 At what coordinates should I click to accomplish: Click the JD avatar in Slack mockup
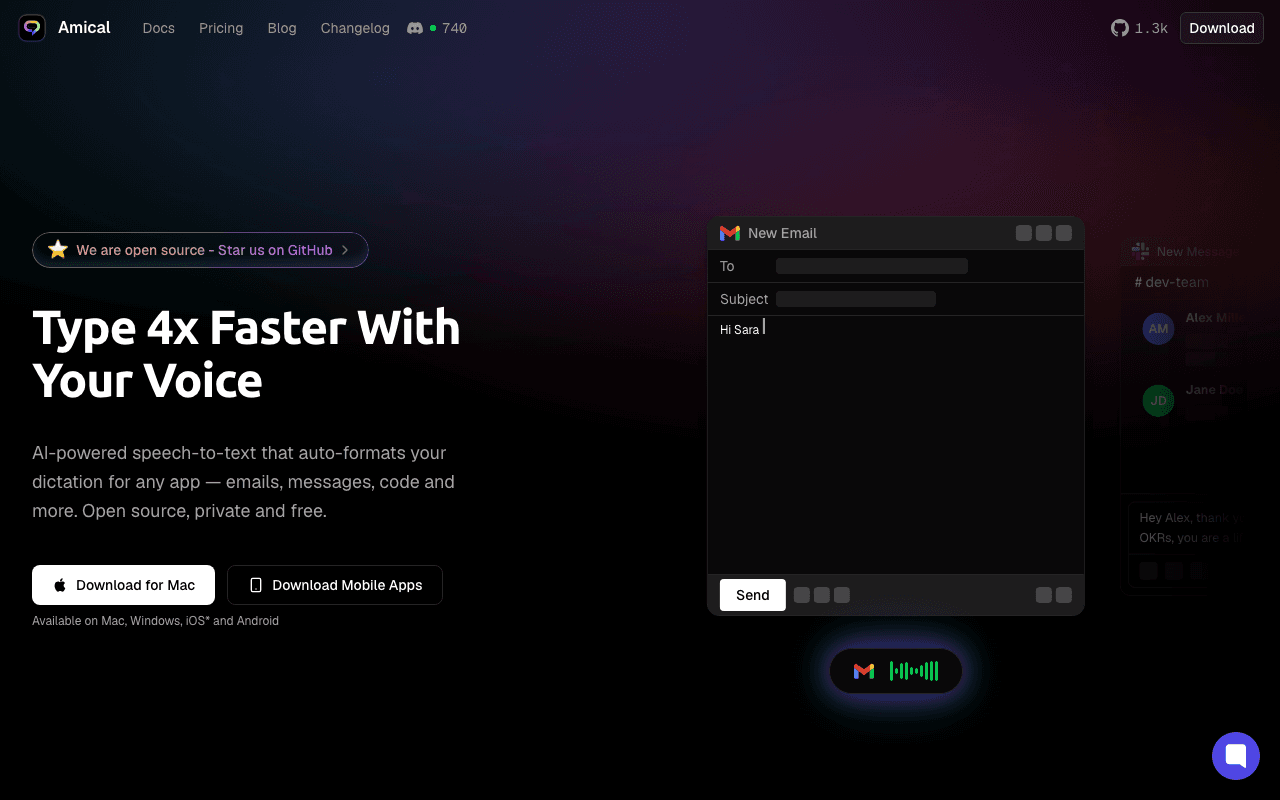(x=1158, y=401)
